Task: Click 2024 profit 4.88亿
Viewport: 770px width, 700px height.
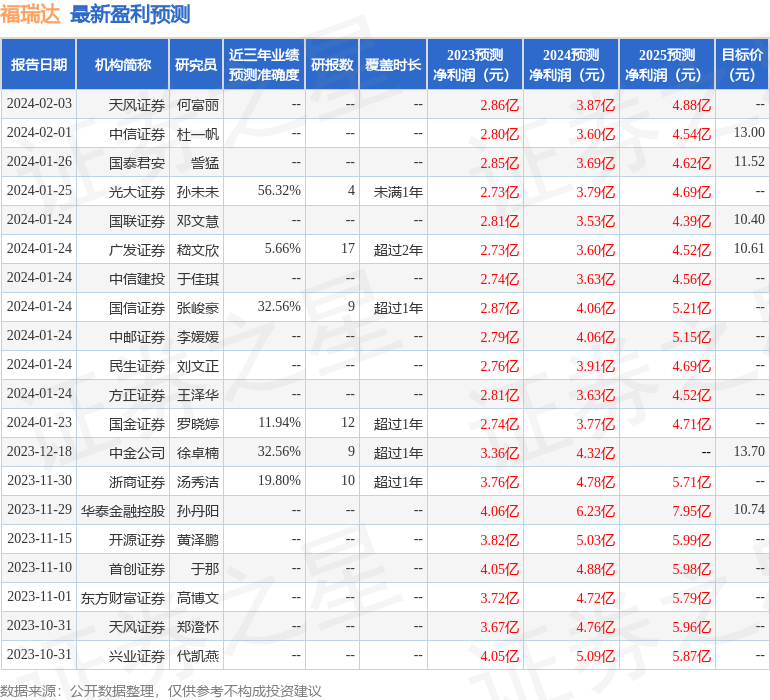Action: pyautogui.click(x=595, y=569)
